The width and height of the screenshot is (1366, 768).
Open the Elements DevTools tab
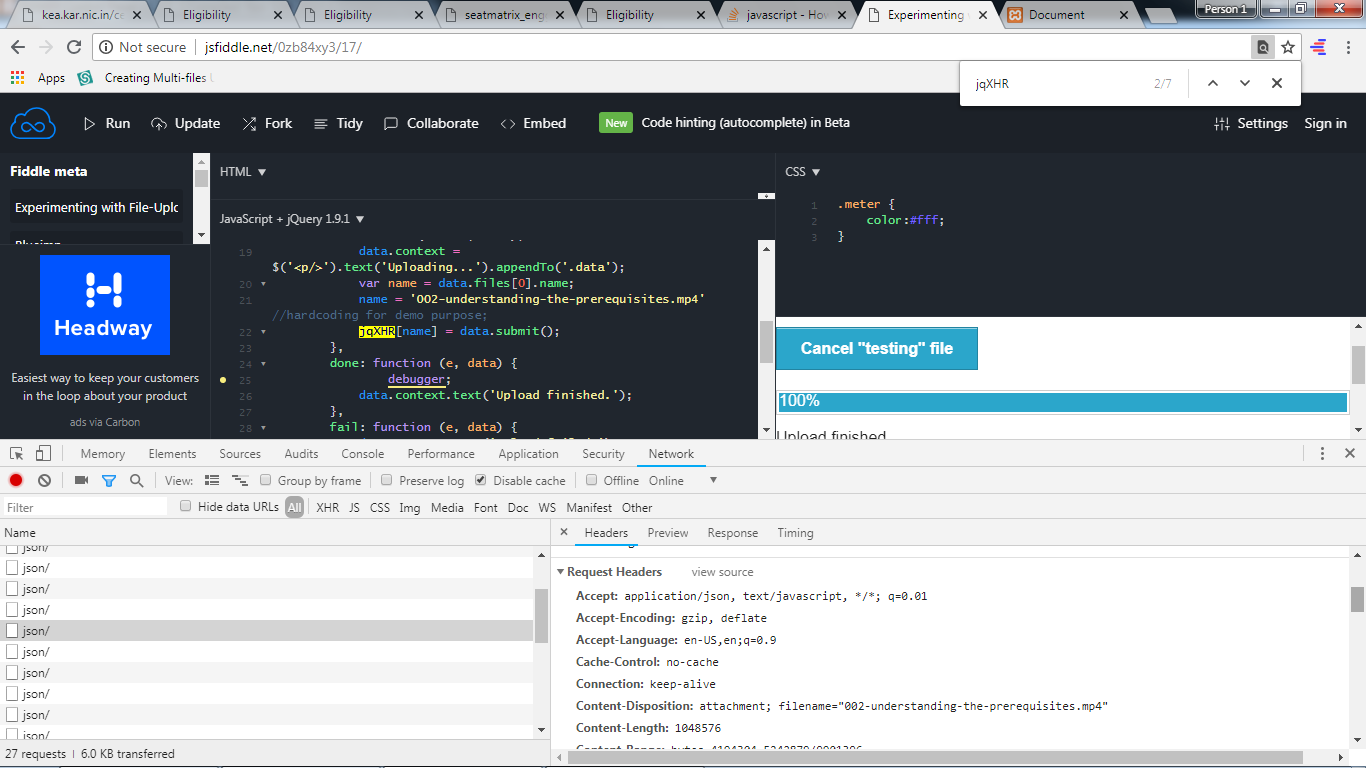[172, 454]
